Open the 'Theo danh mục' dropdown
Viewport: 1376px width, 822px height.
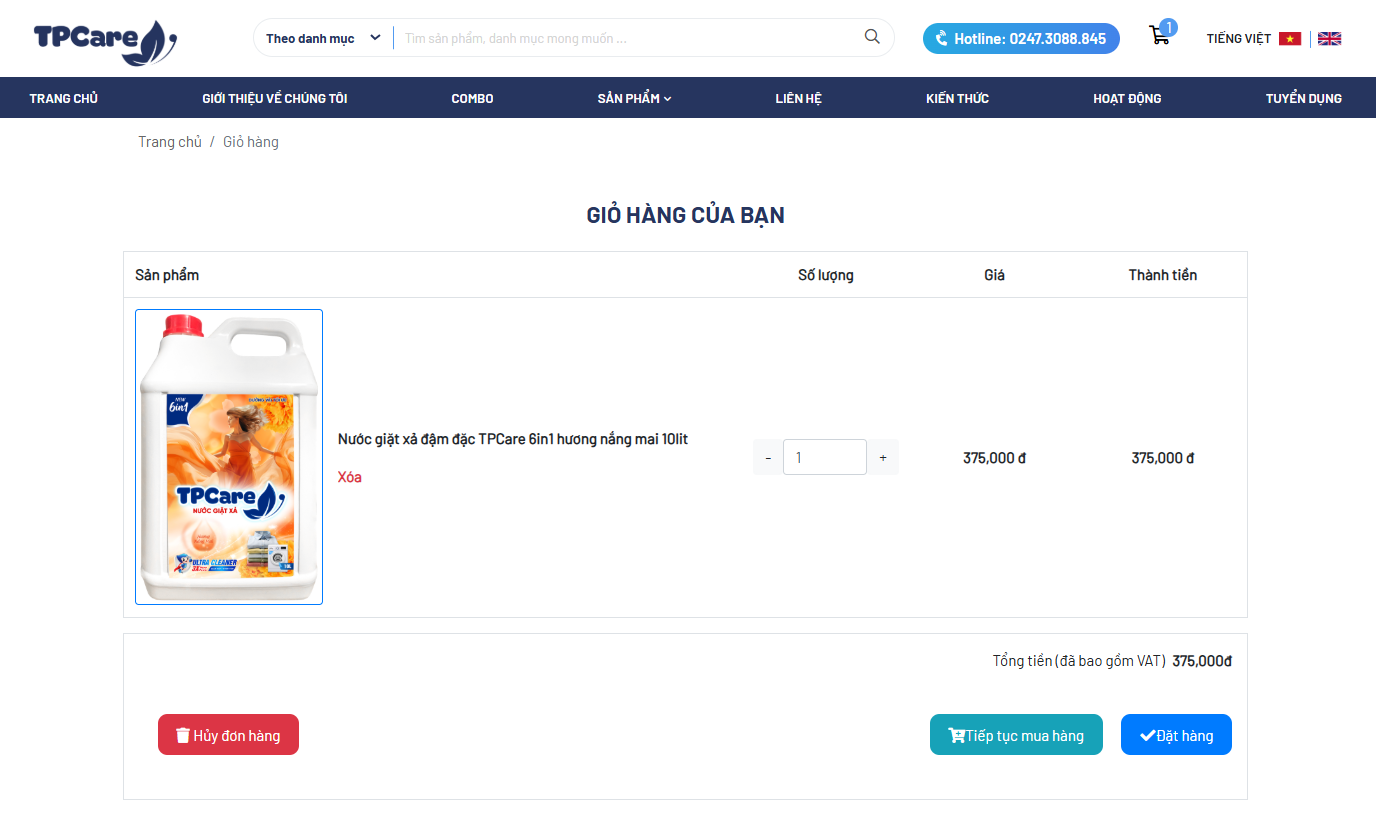tap(323, 38)
